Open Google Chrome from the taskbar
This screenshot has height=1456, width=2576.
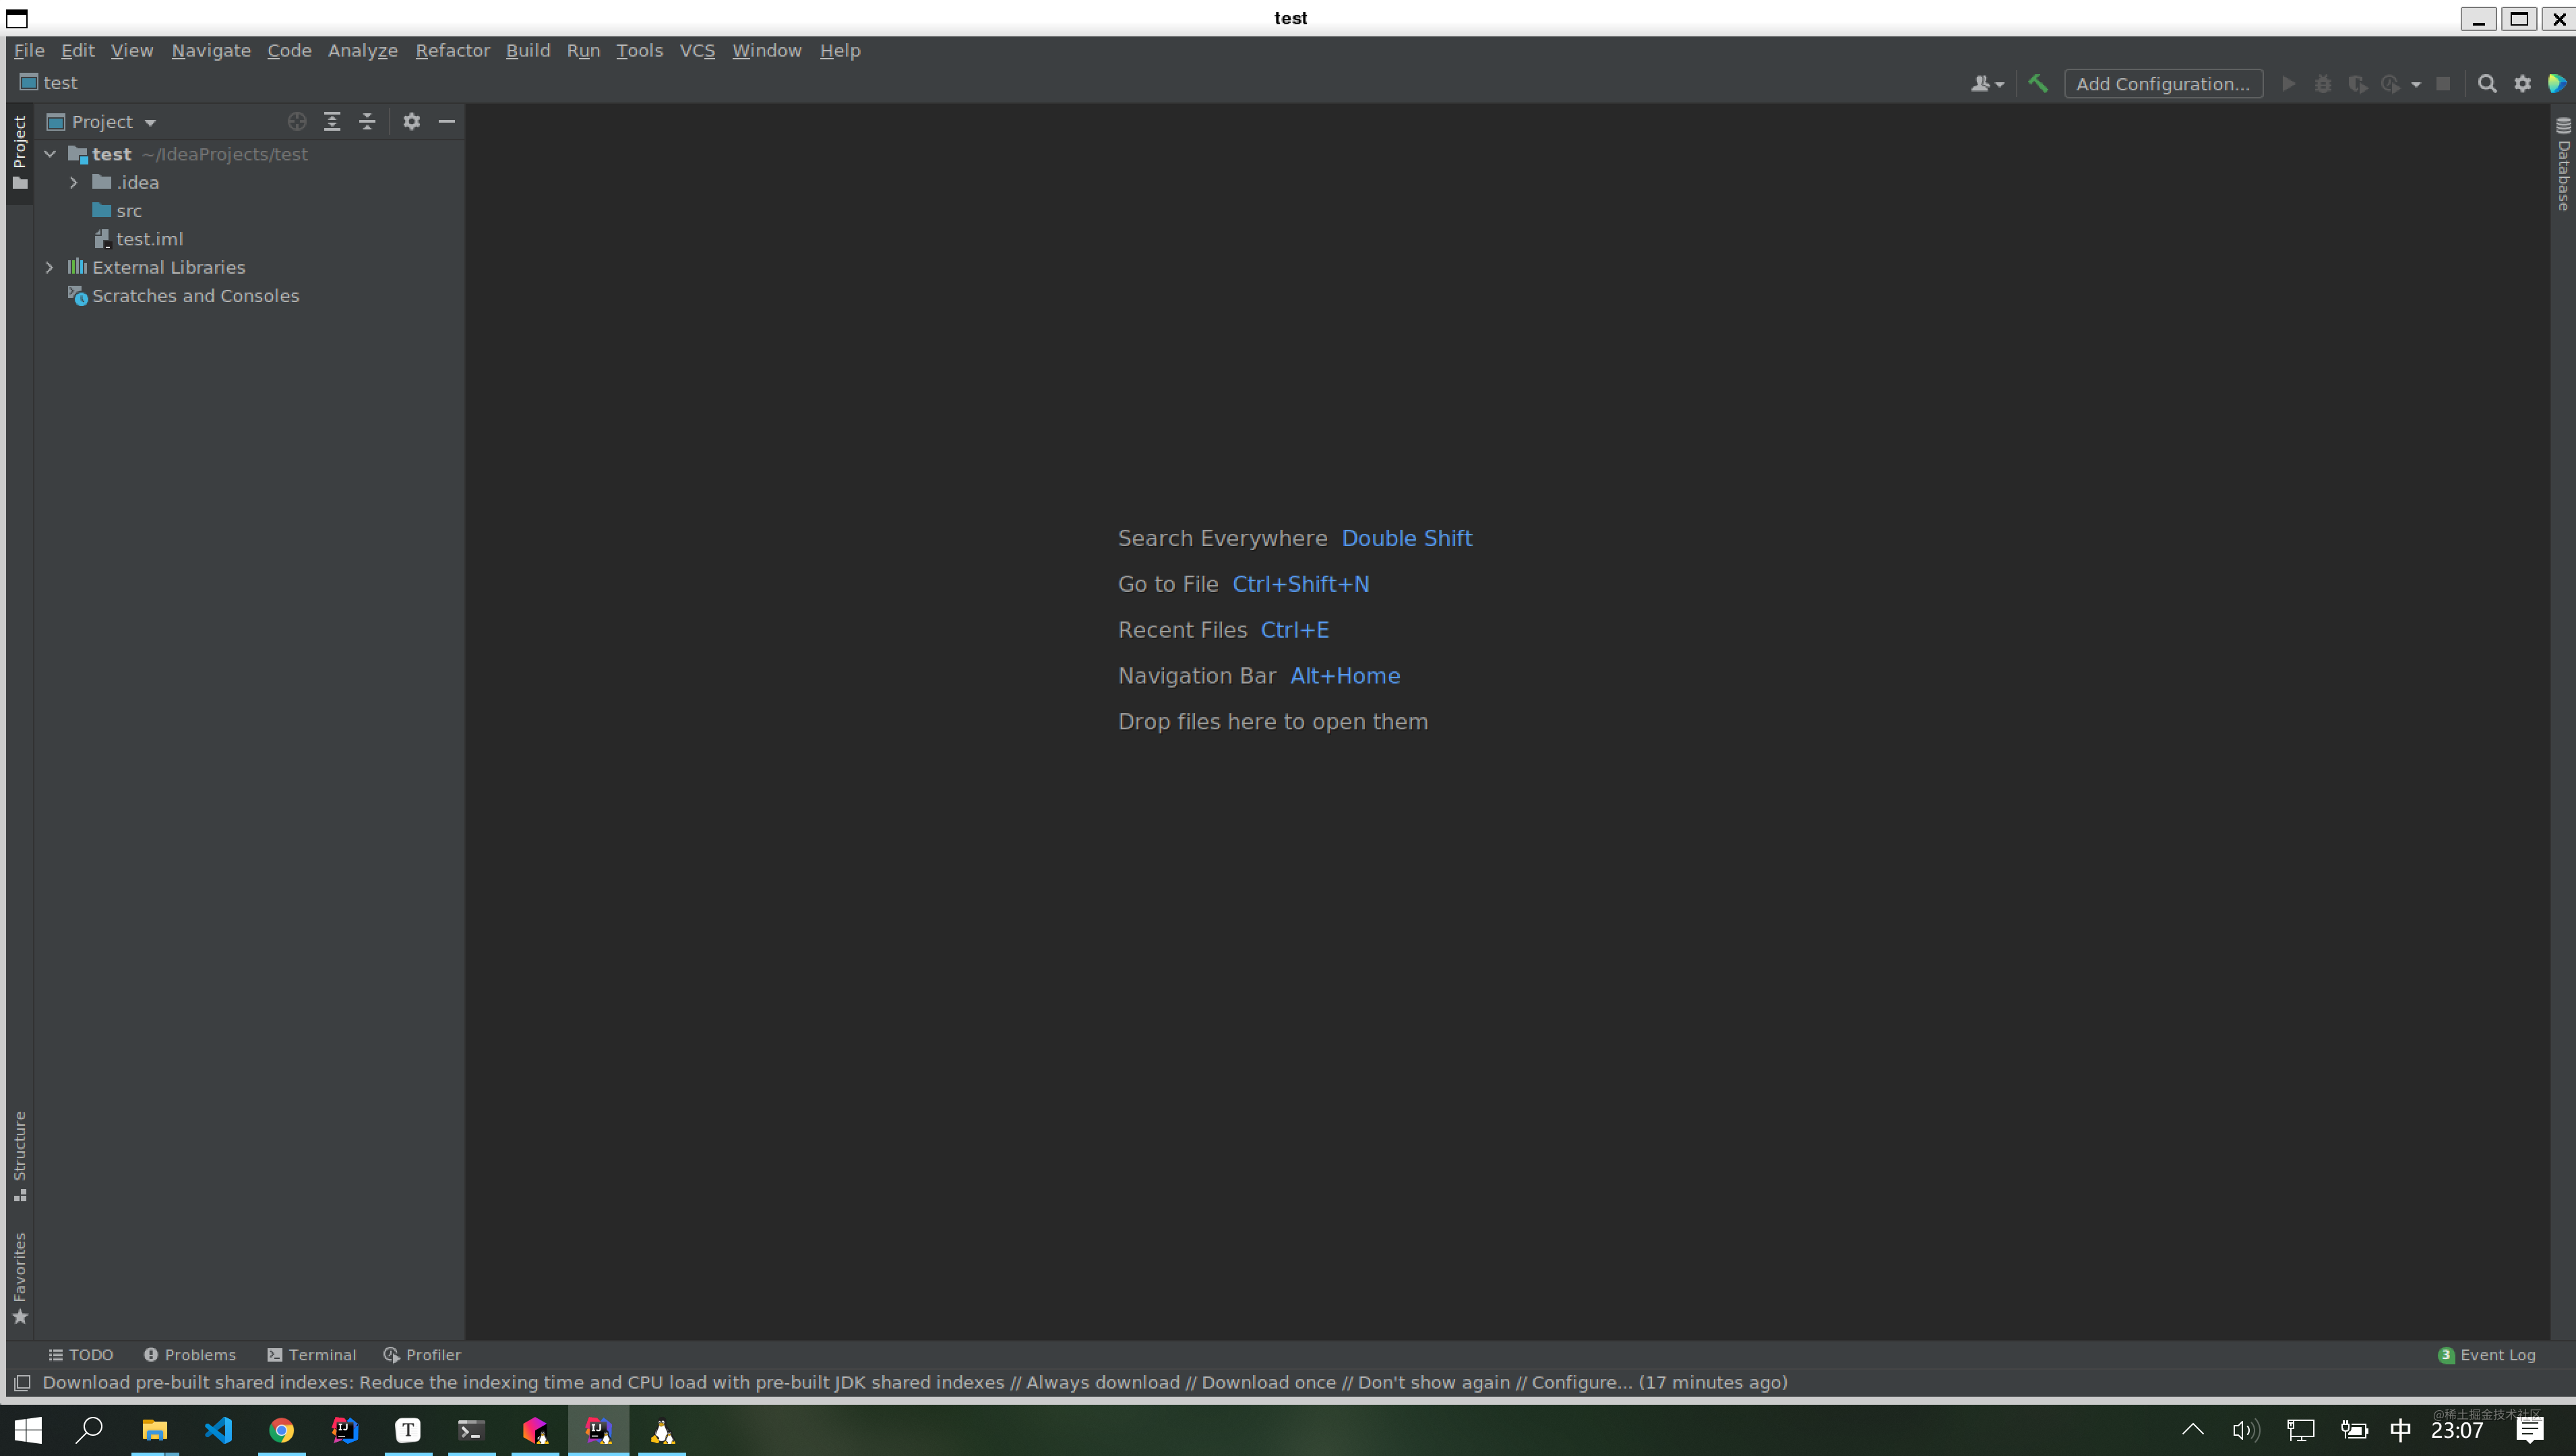[282, 1430]
